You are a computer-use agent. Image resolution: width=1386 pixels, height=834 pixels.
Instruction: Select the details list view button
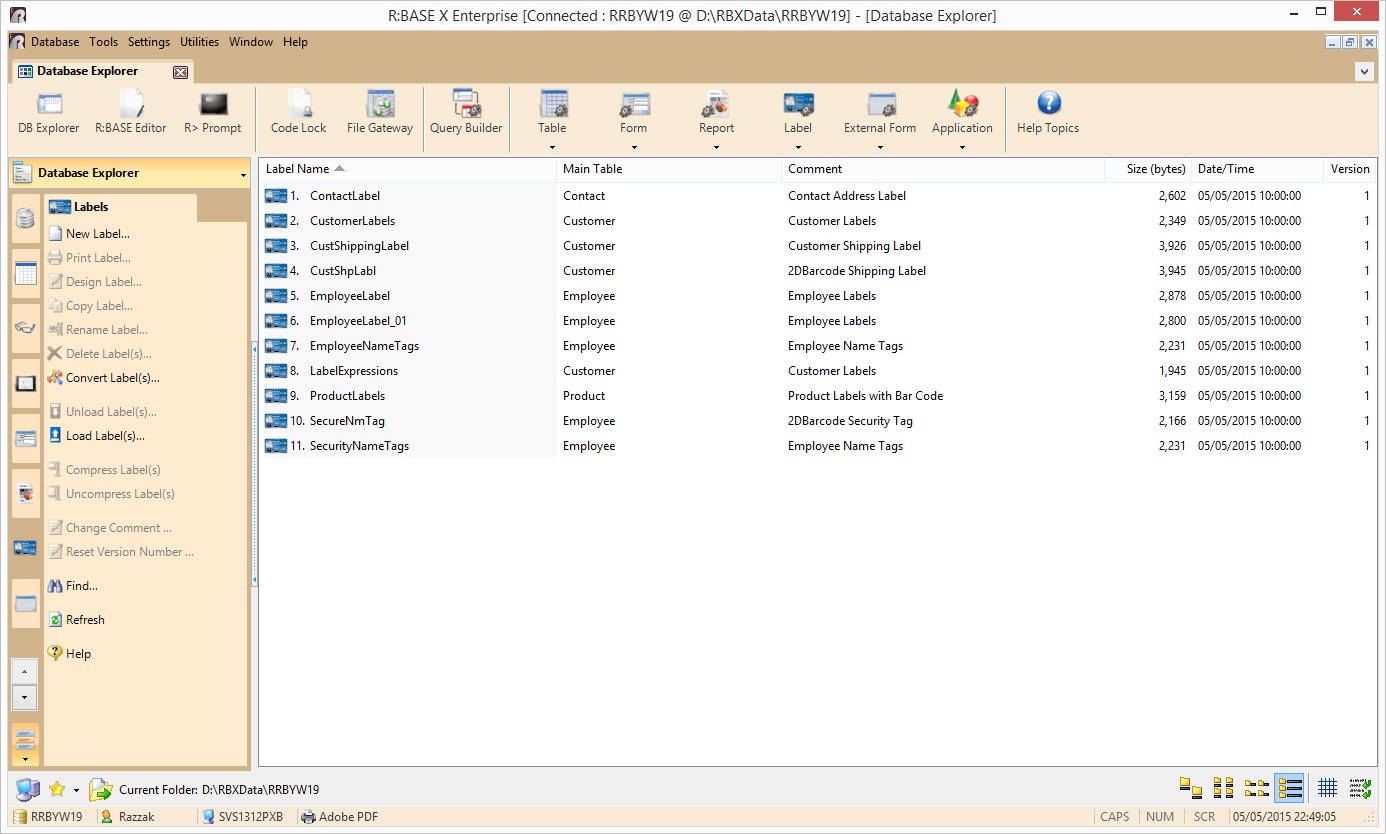(1289, 788)
